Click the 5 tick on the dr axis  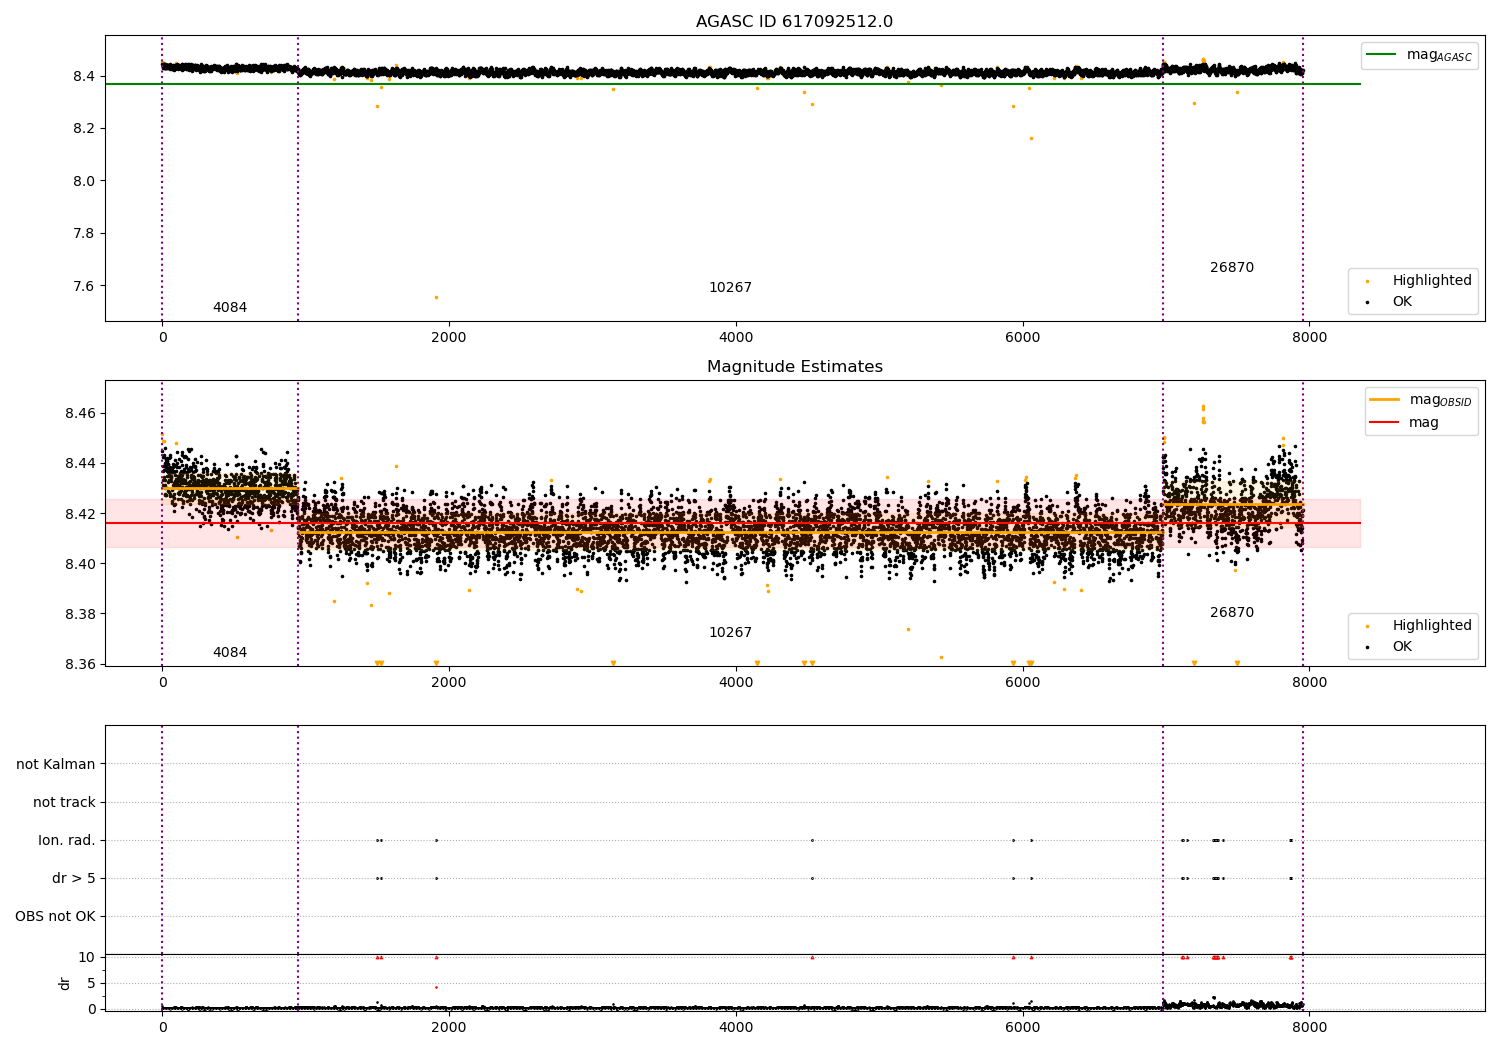[92, 983]
